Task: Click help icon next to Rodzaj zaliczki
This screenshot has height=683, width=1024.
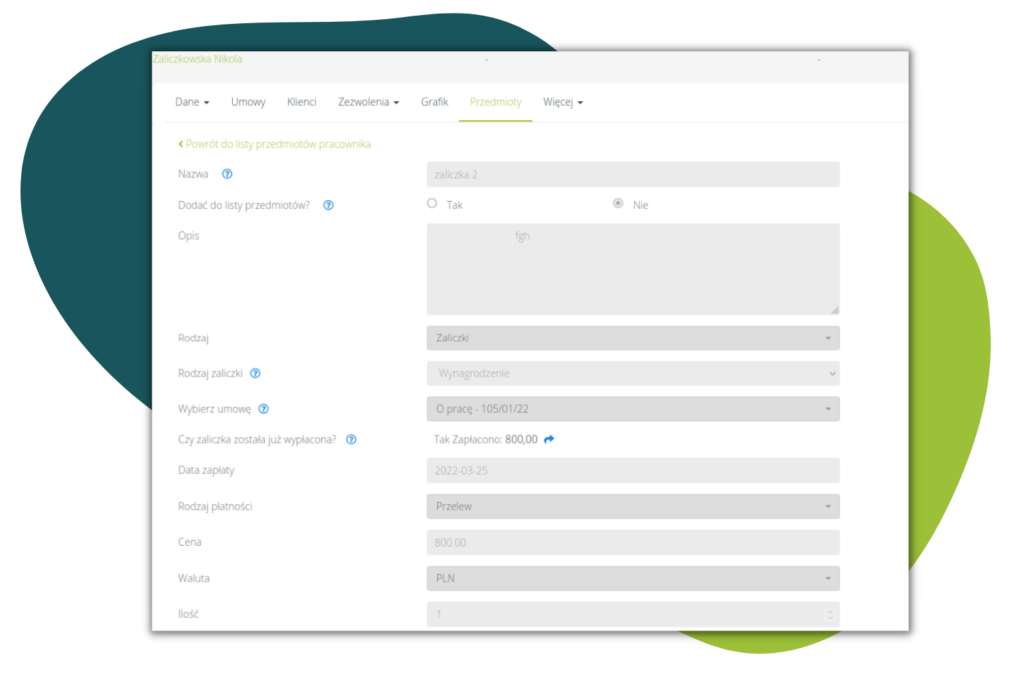Action: coord(255,373)
